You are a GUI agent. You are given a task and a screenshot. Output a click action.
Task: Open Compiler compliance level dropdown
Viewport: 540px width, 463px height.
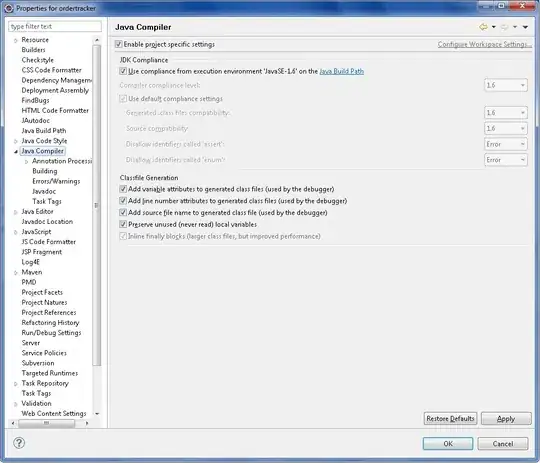click(x=506, y=85)
